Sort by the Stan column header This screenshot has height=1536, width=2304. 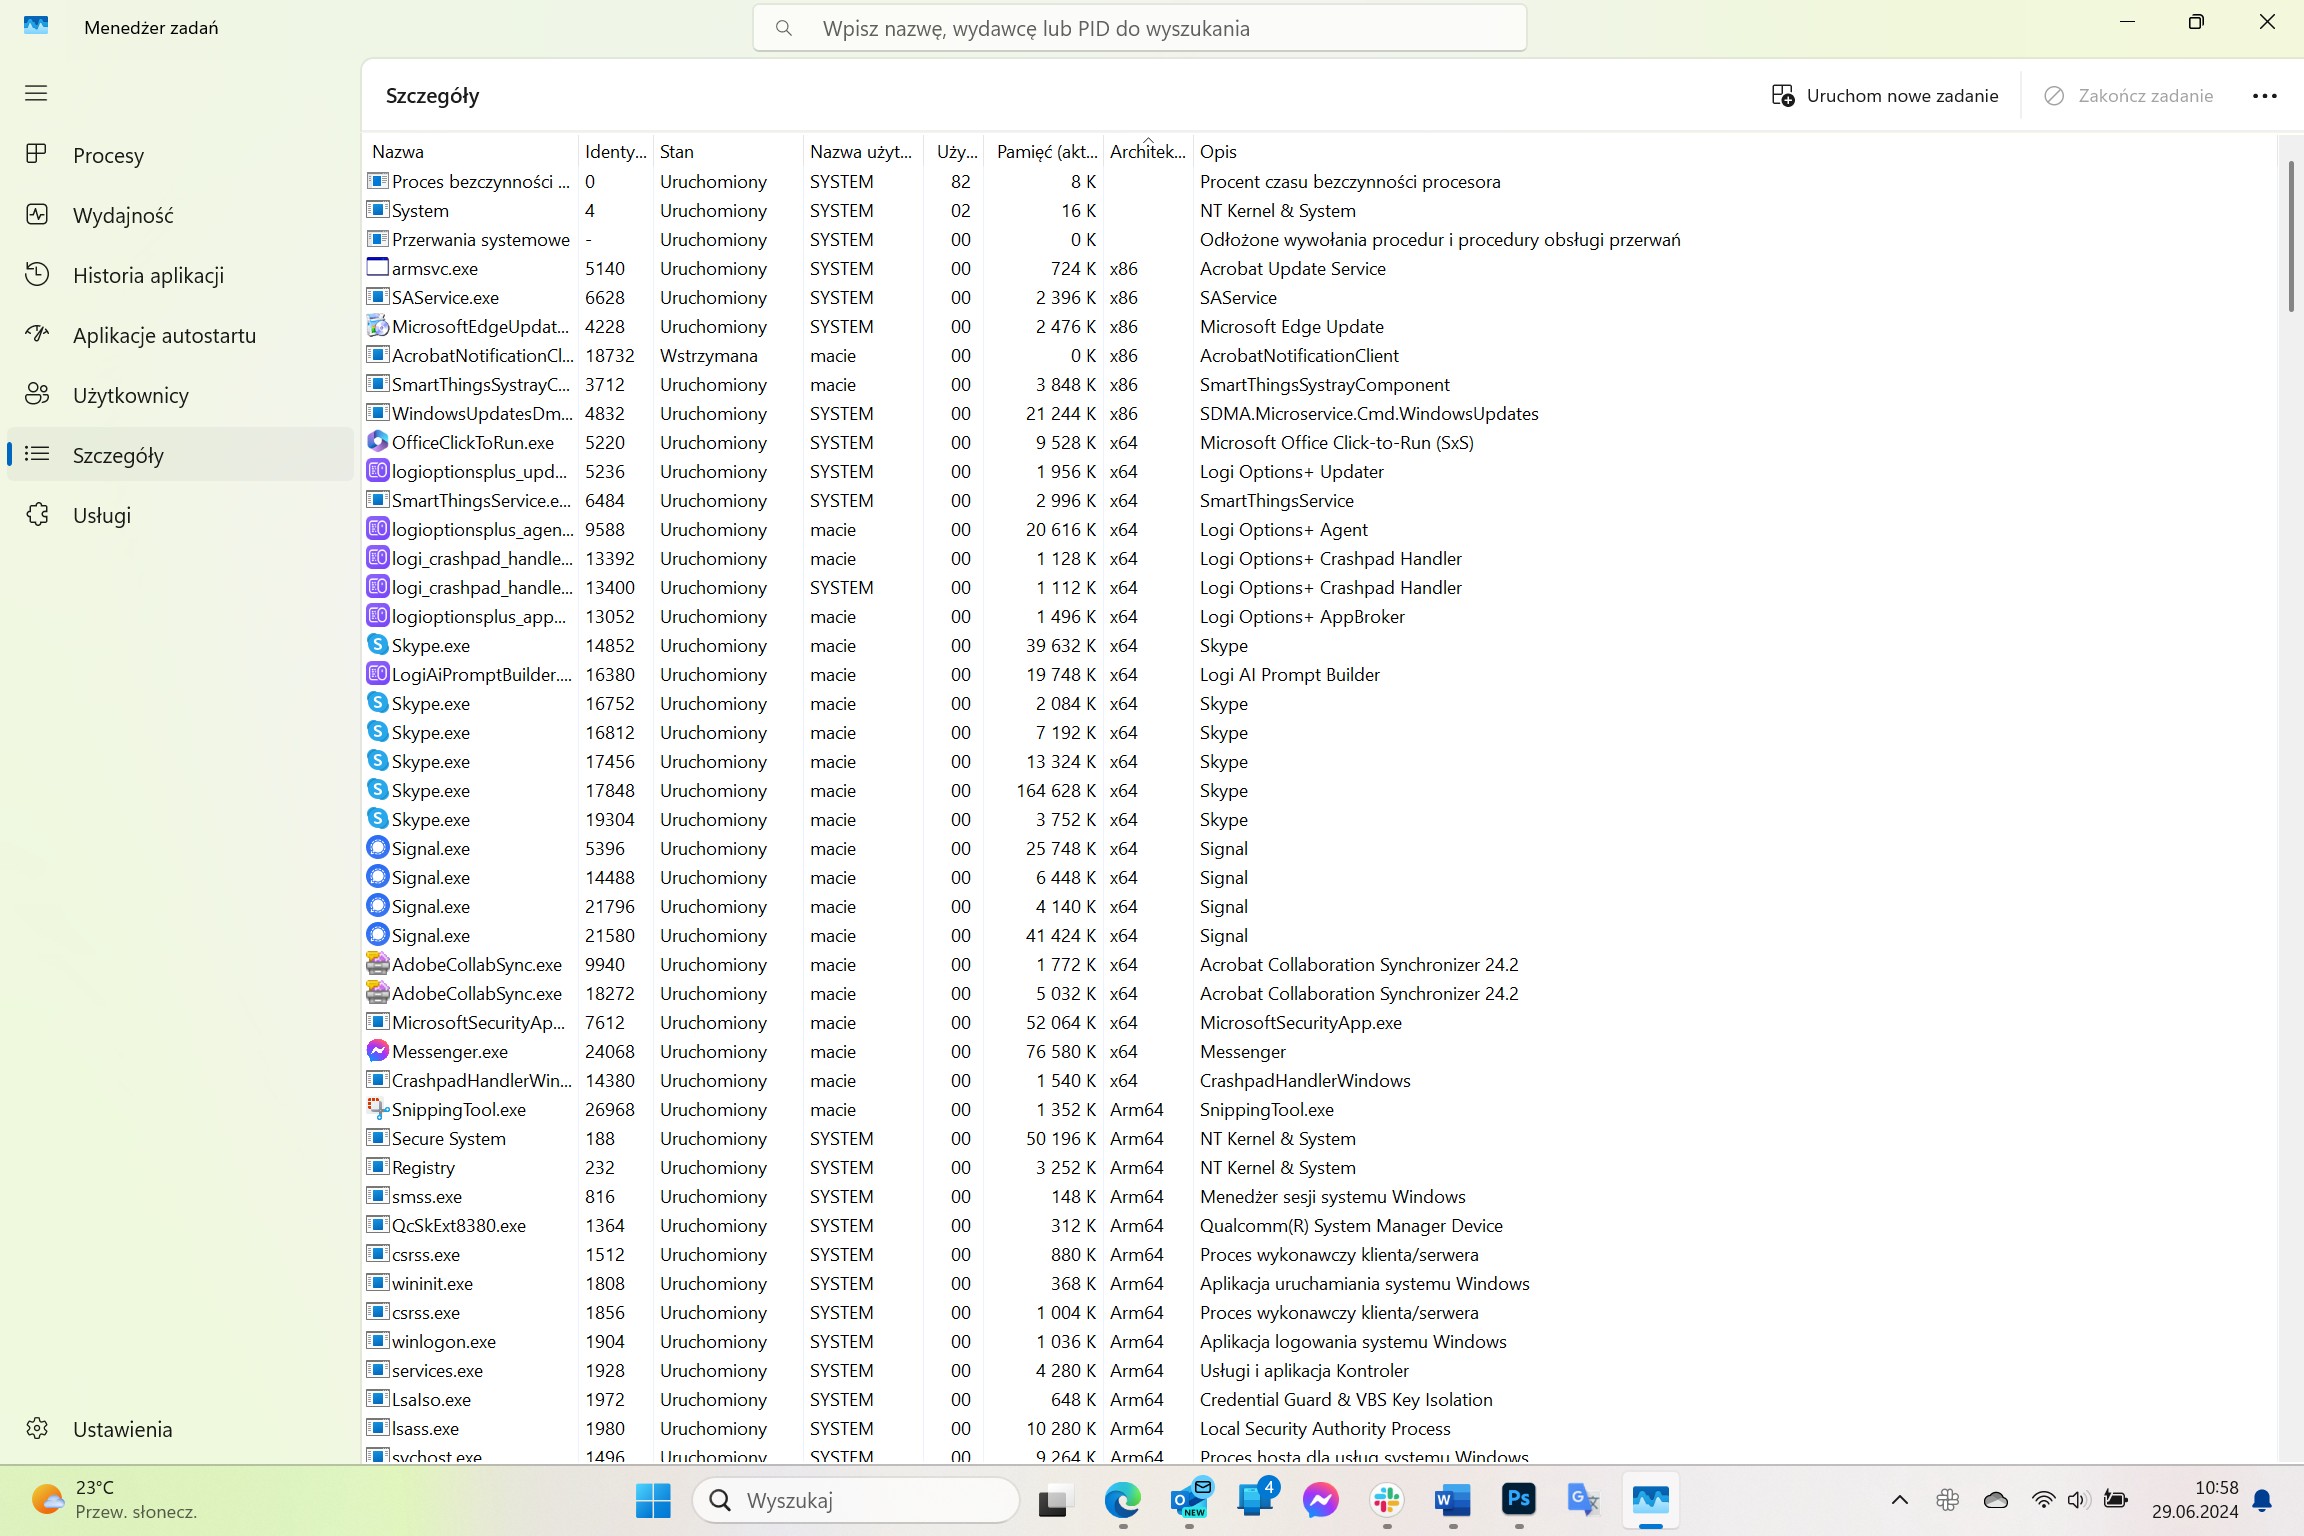pos(728,152)
